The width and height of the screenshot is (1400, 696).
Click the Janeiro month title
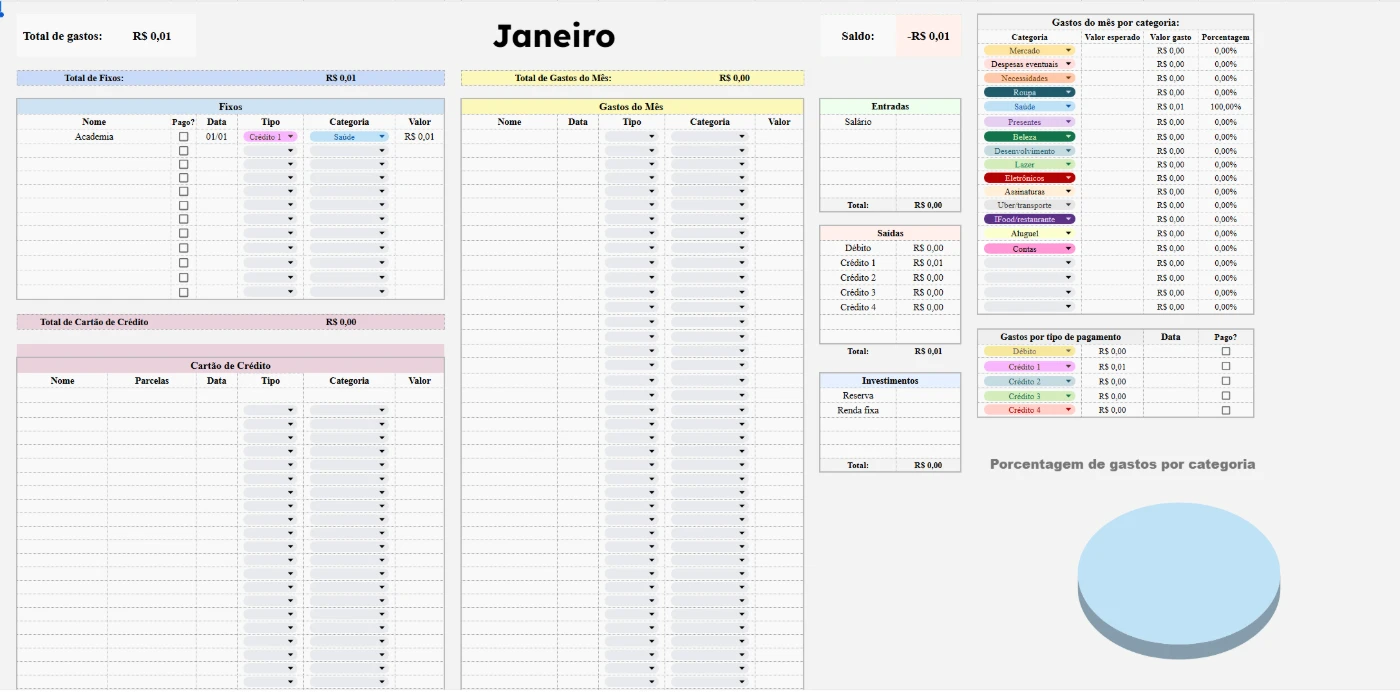pyautogui.click(x=554, y=37)
